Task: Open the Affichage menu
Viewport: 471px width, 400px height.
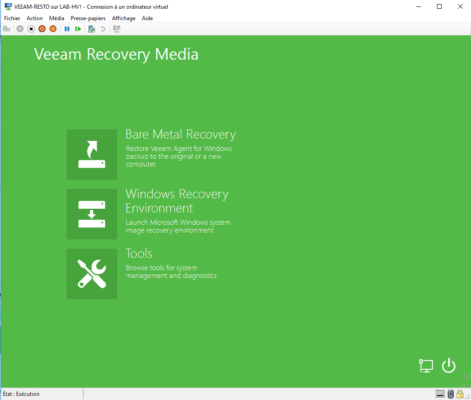Action: (124, 18)
